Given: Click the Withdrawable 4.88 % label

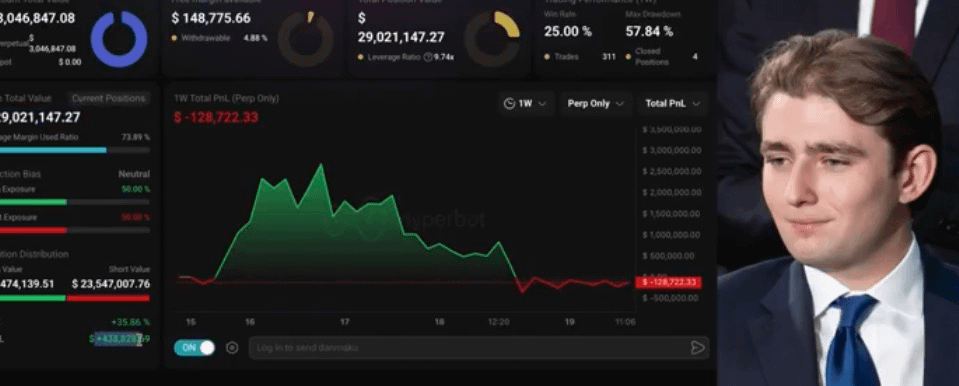Looking at the screenshot, I should [x=220, y=38].
